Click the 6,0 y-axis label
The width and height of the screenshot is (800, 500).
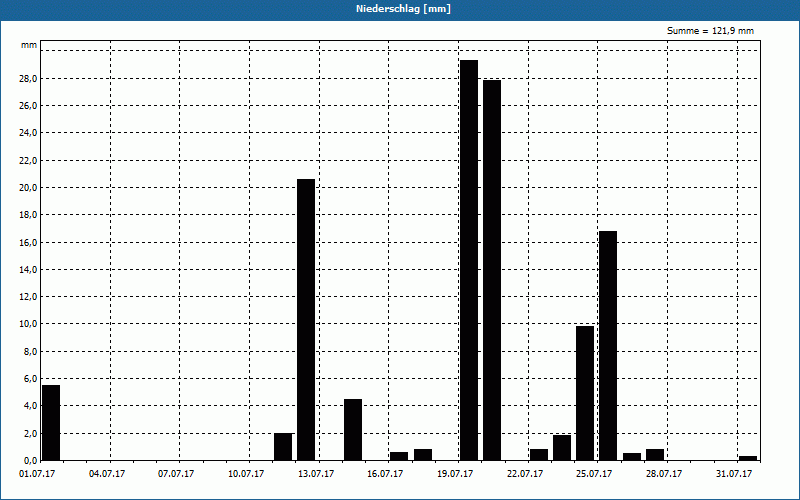[30, 379]
